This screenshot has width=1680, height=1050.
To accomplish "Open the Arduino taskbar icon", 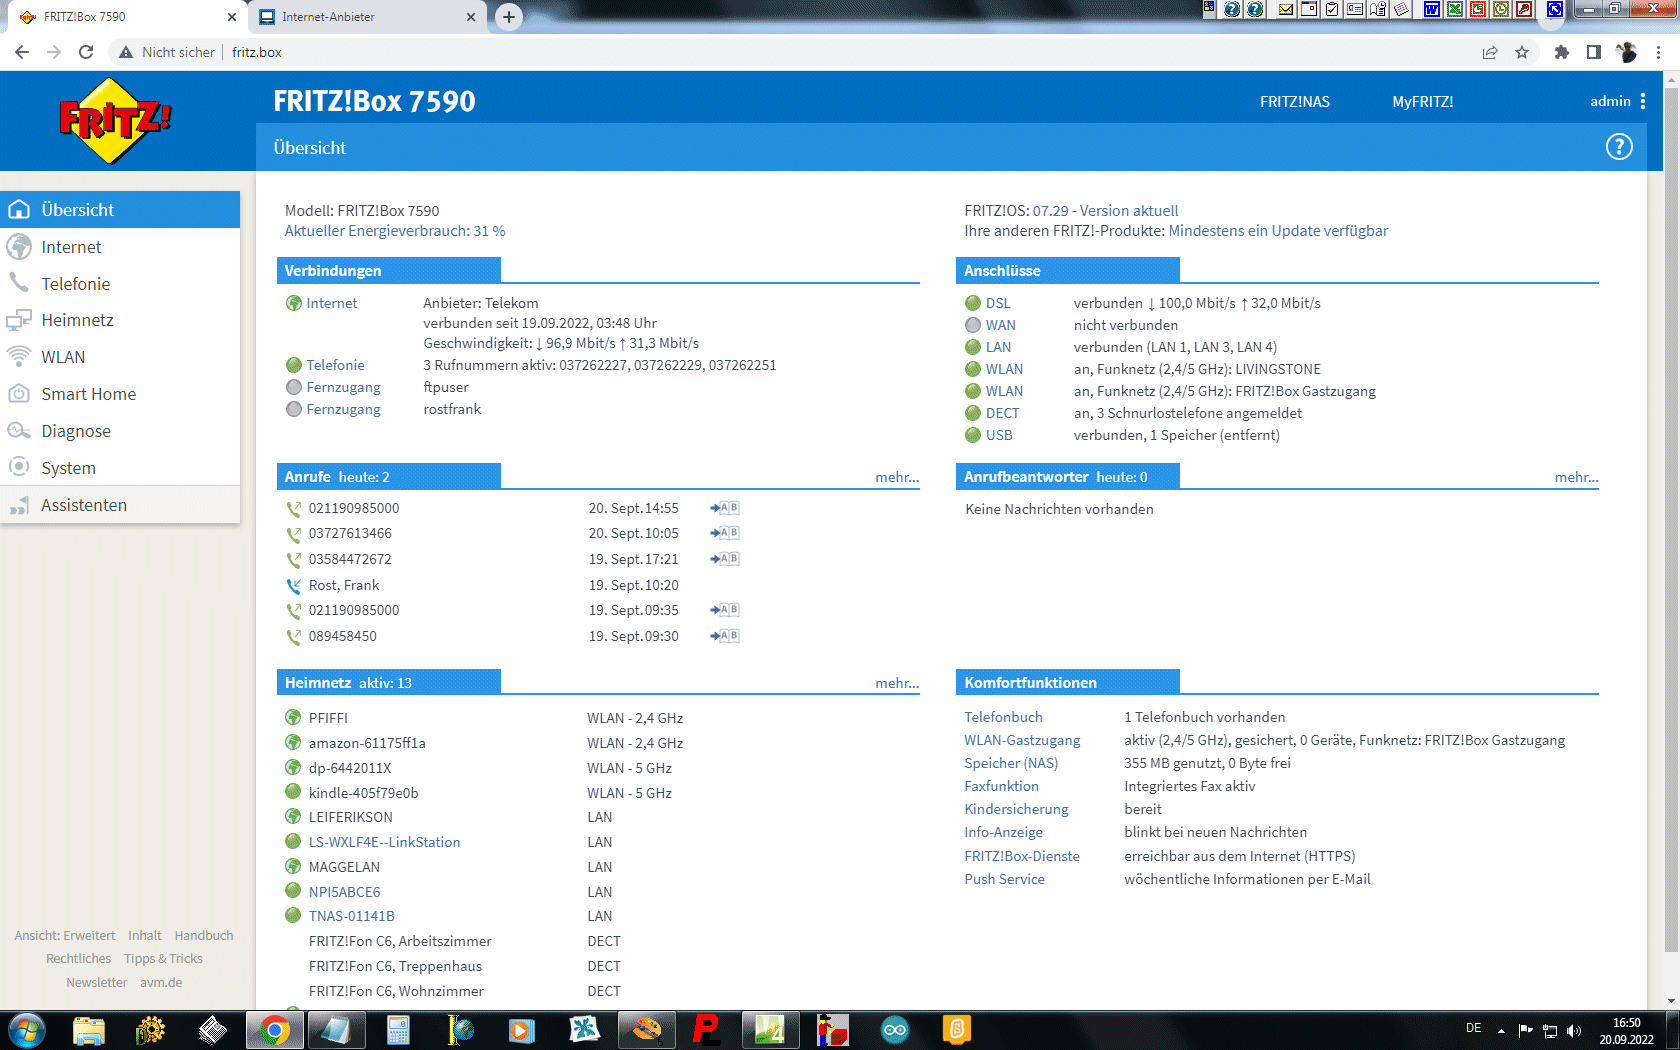I will [x=895, y=1030].
